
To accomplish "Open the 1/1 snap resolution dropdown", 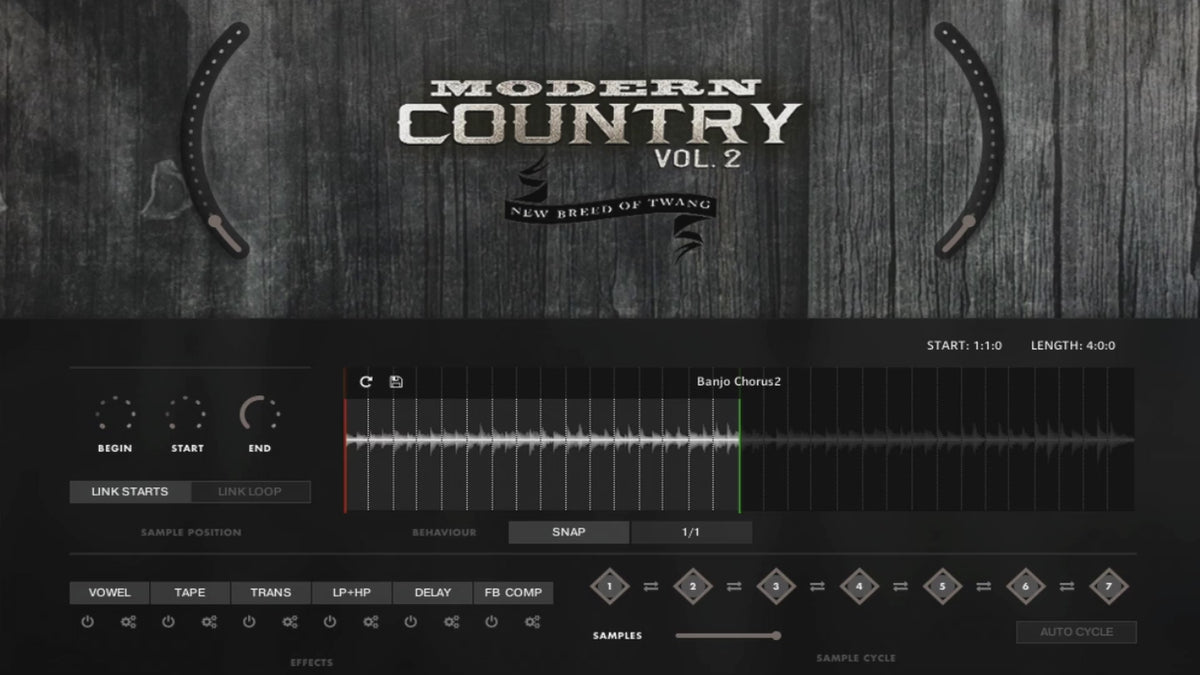I will pos(691,532).
